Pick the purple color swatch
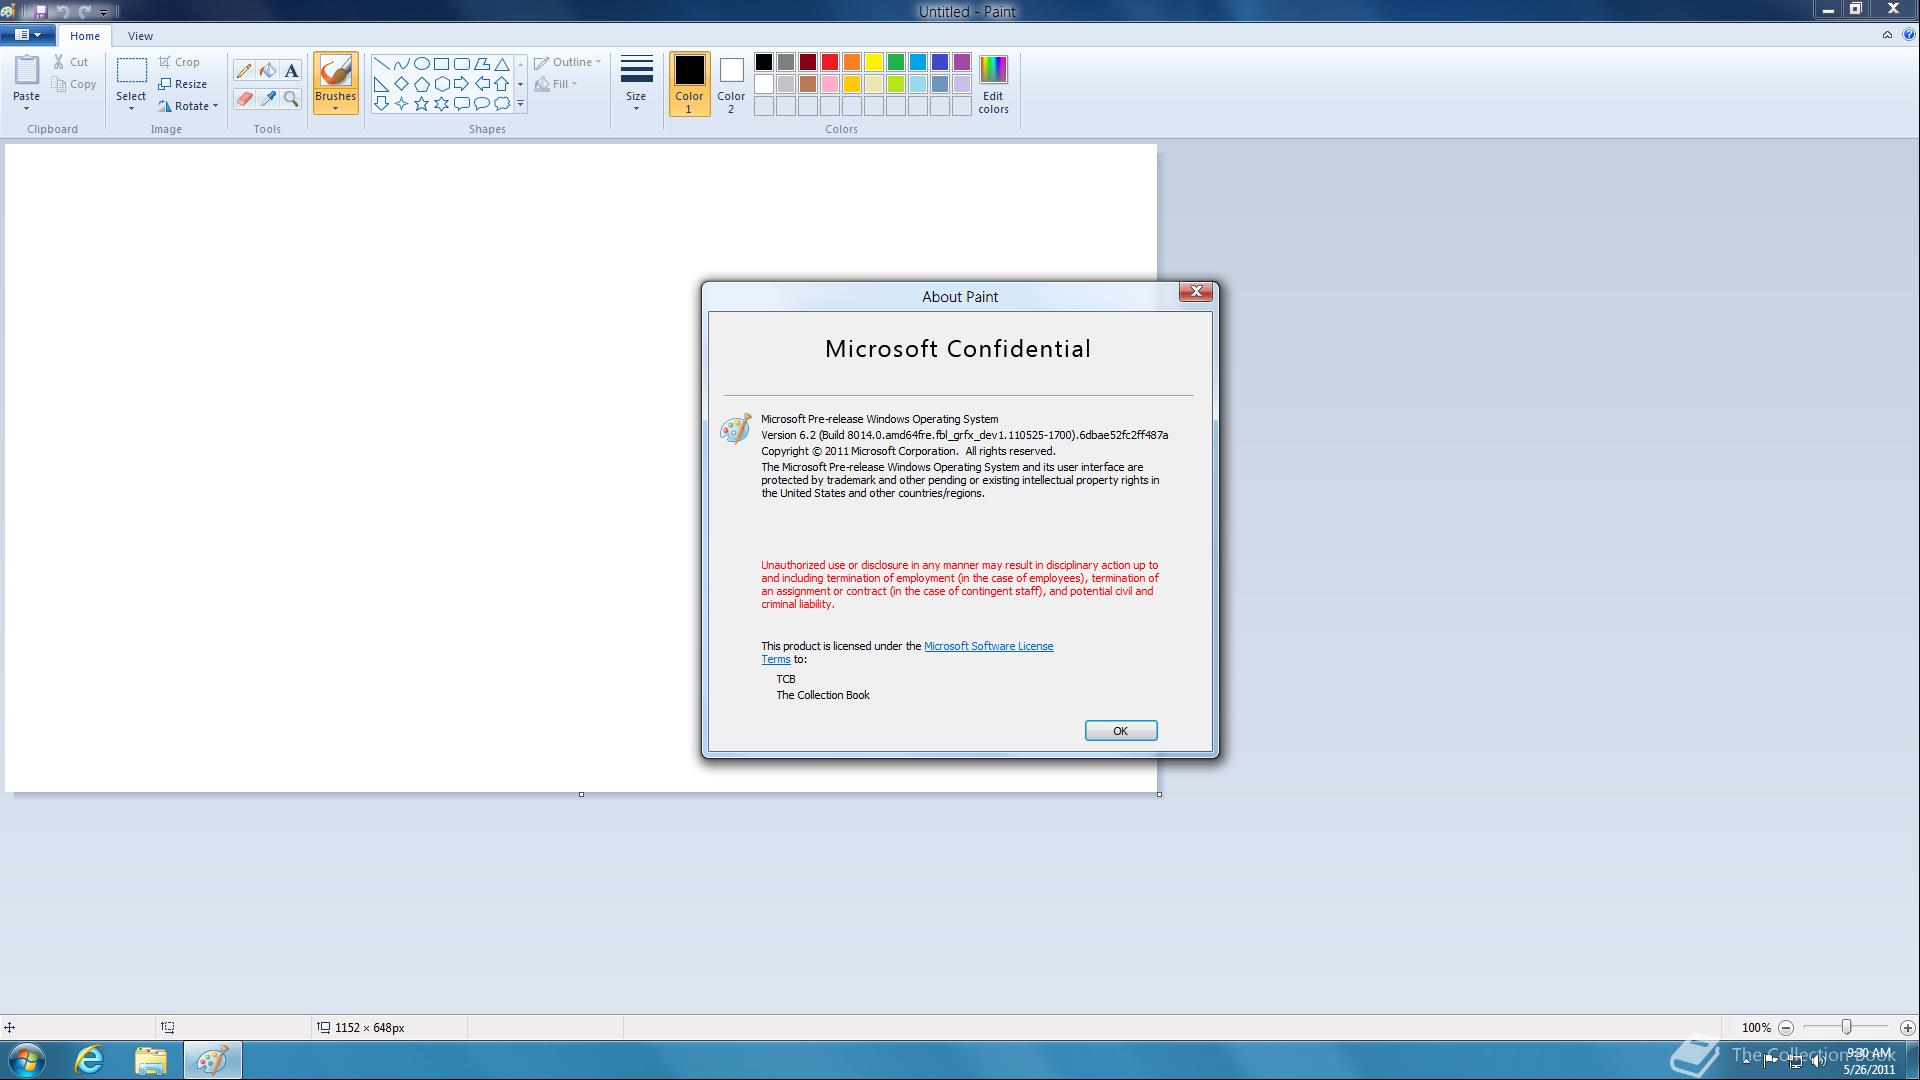The image size is (1920, 1080). coord(962,62)
